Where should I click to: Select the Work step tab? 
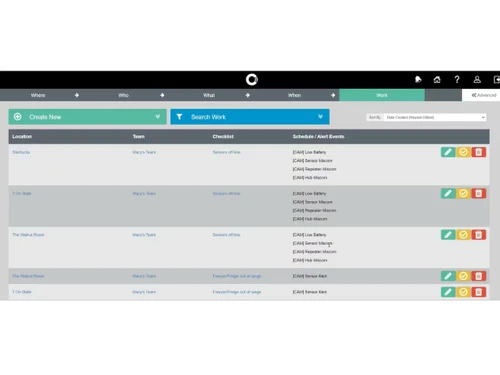coord(382,95)
